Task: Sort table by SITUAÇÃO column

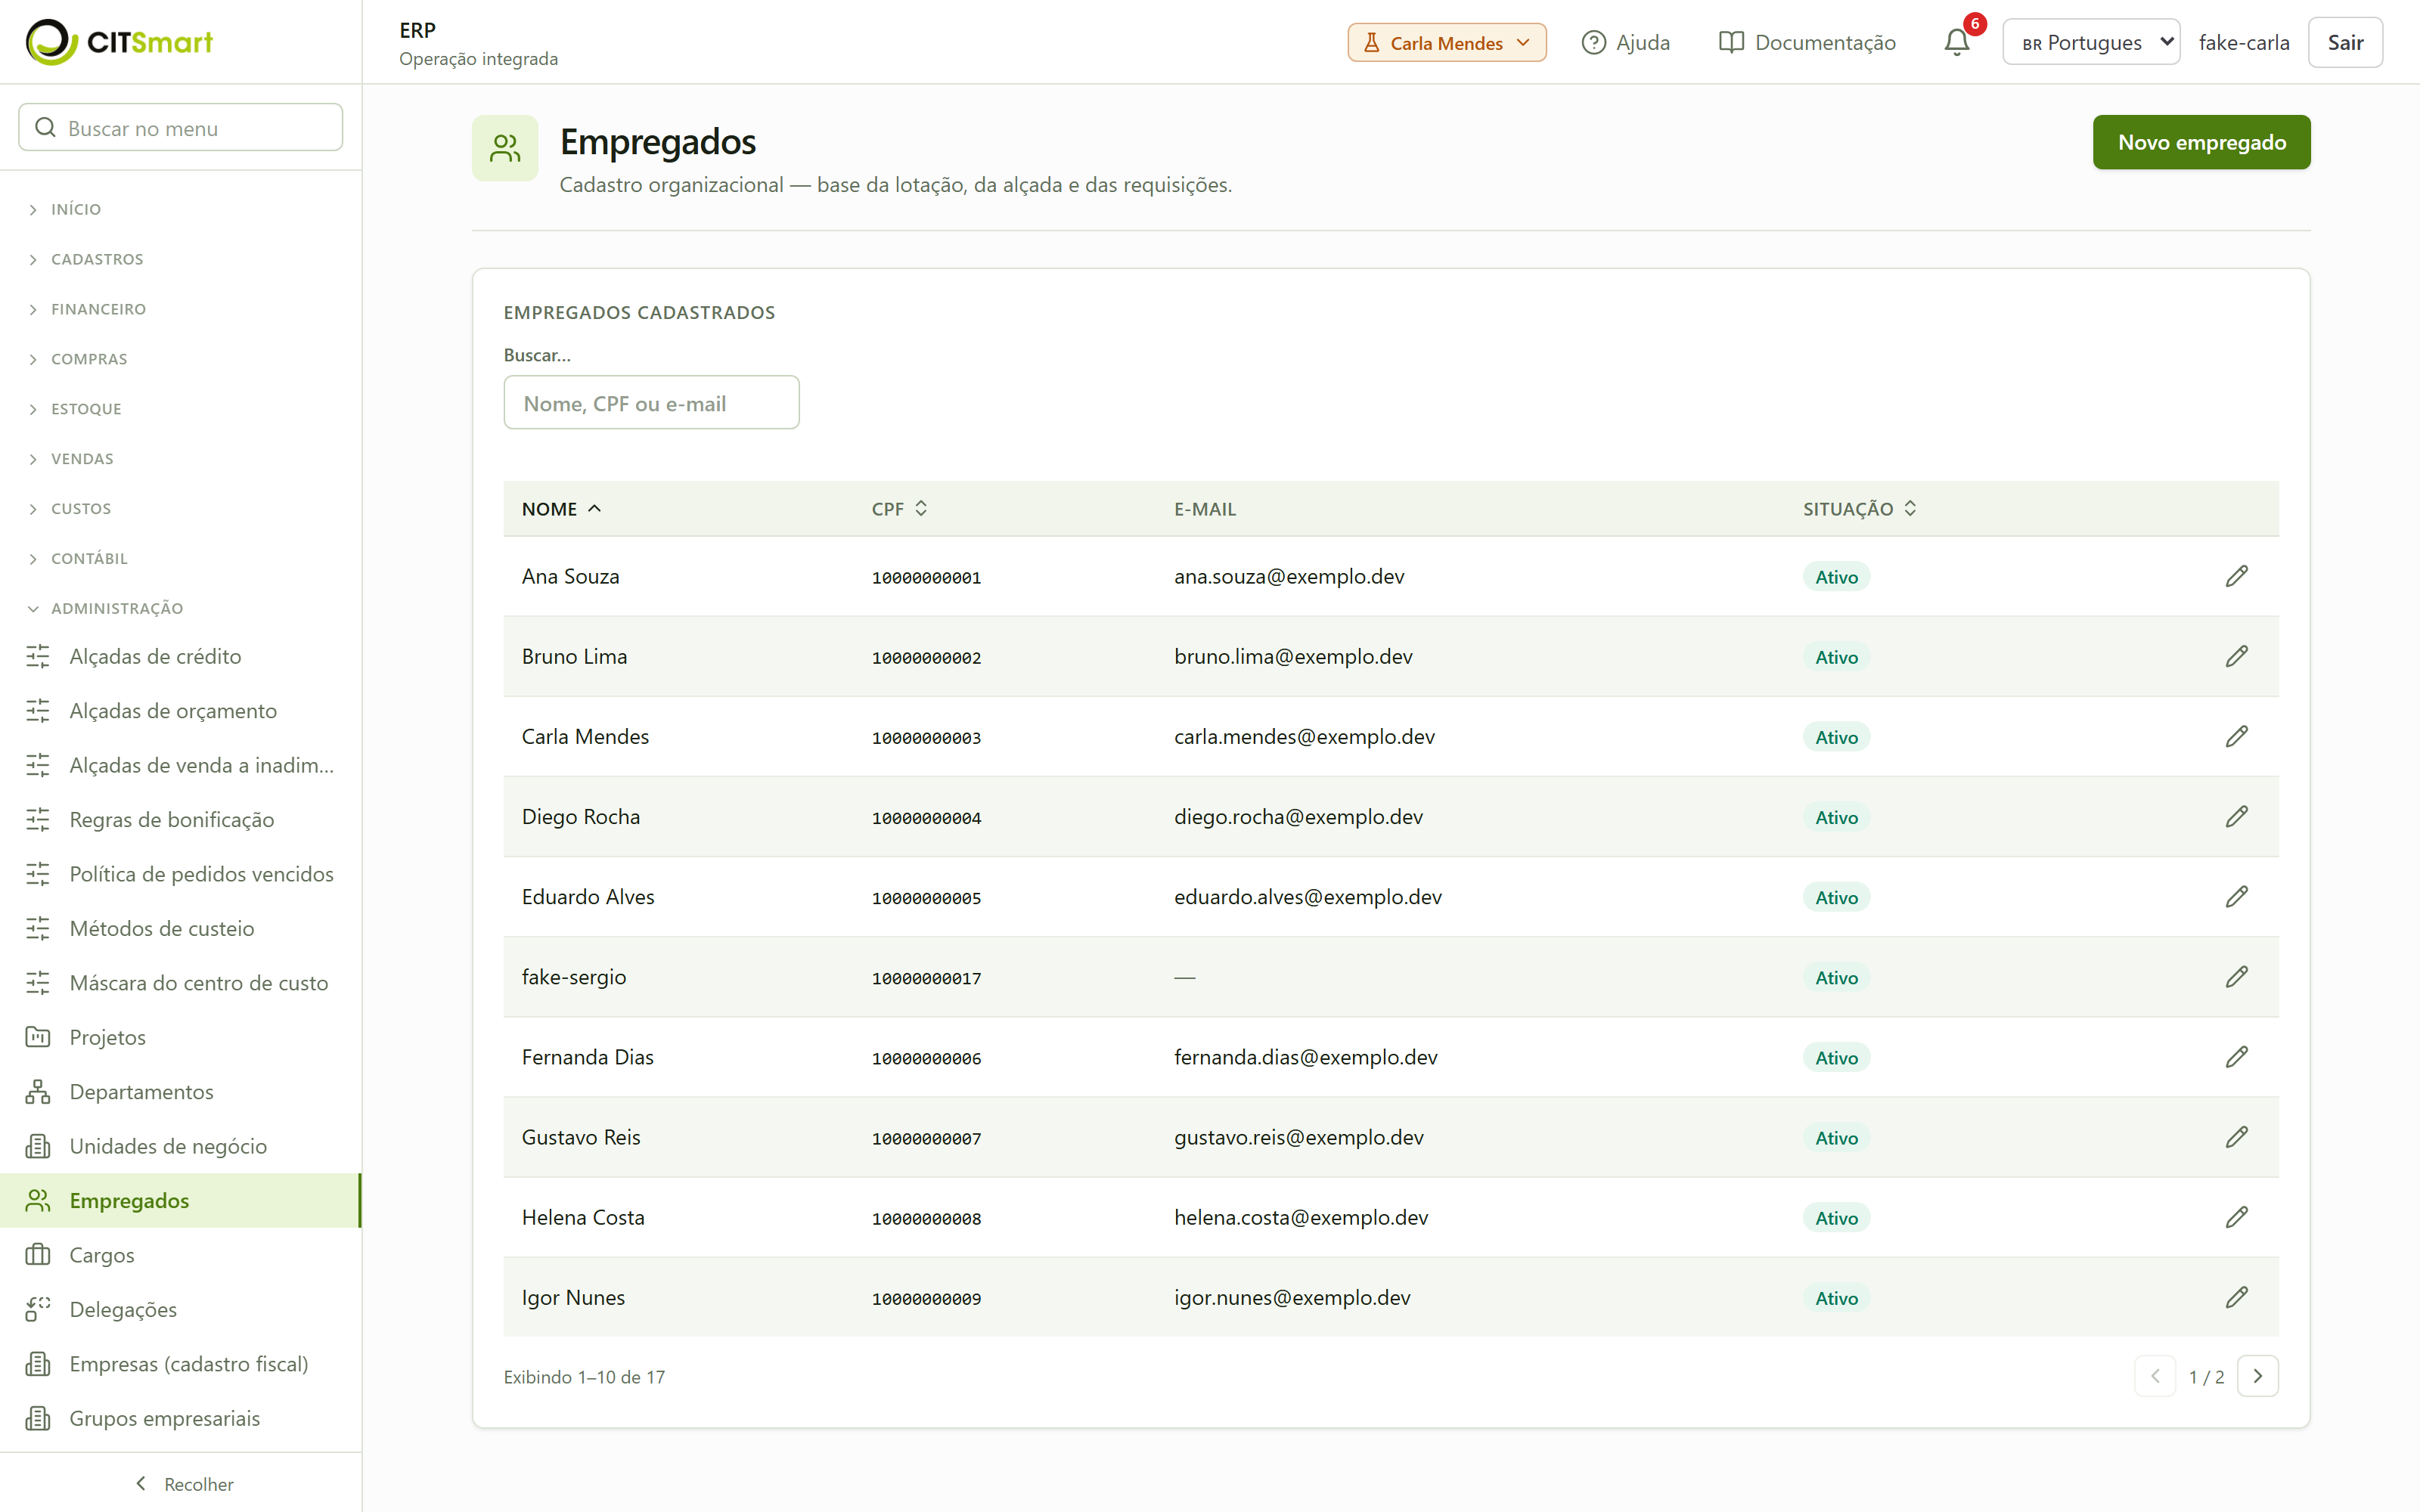Action: (1859, 508)
